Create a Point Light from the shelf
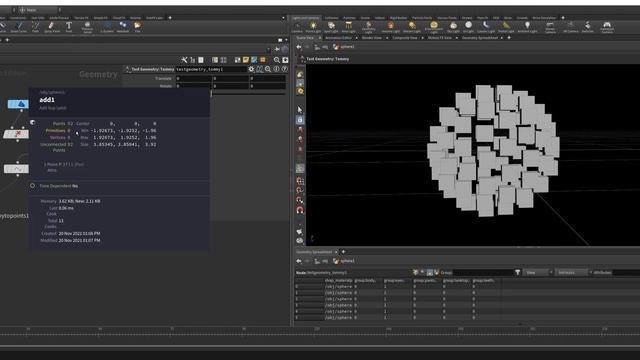The height and width of the screenshot is (360, 640). coord(313,27)
